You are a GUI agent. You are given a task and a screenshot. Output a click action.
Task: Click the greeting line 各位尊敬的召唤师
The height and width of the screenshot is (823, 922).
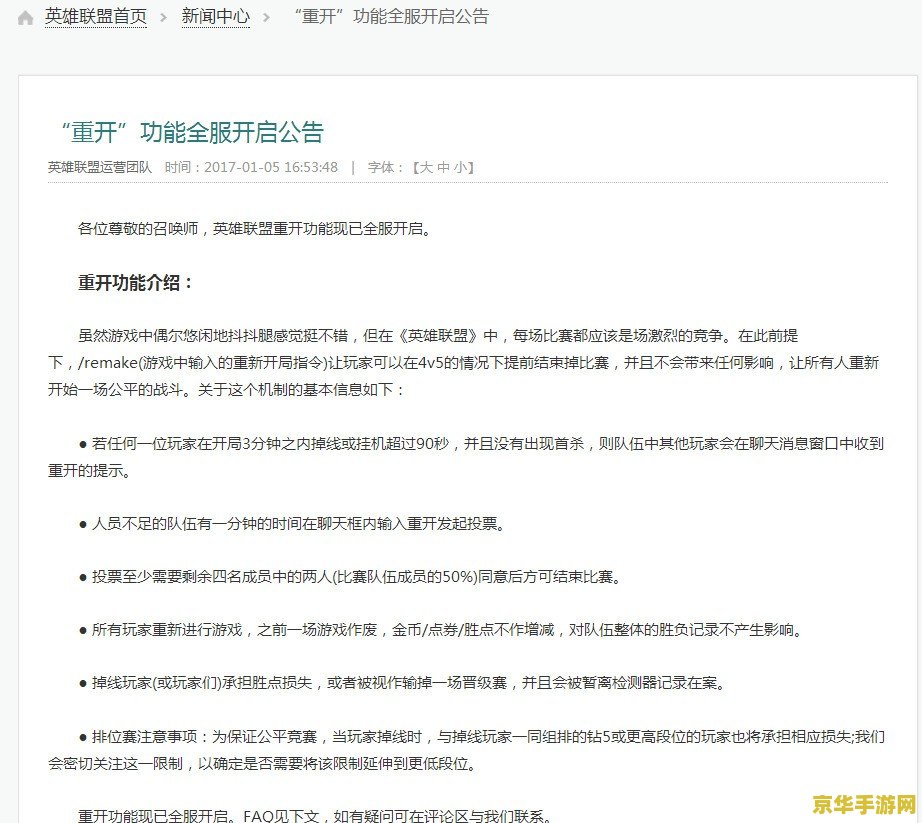pyautogui.click(x=255, y=229)
